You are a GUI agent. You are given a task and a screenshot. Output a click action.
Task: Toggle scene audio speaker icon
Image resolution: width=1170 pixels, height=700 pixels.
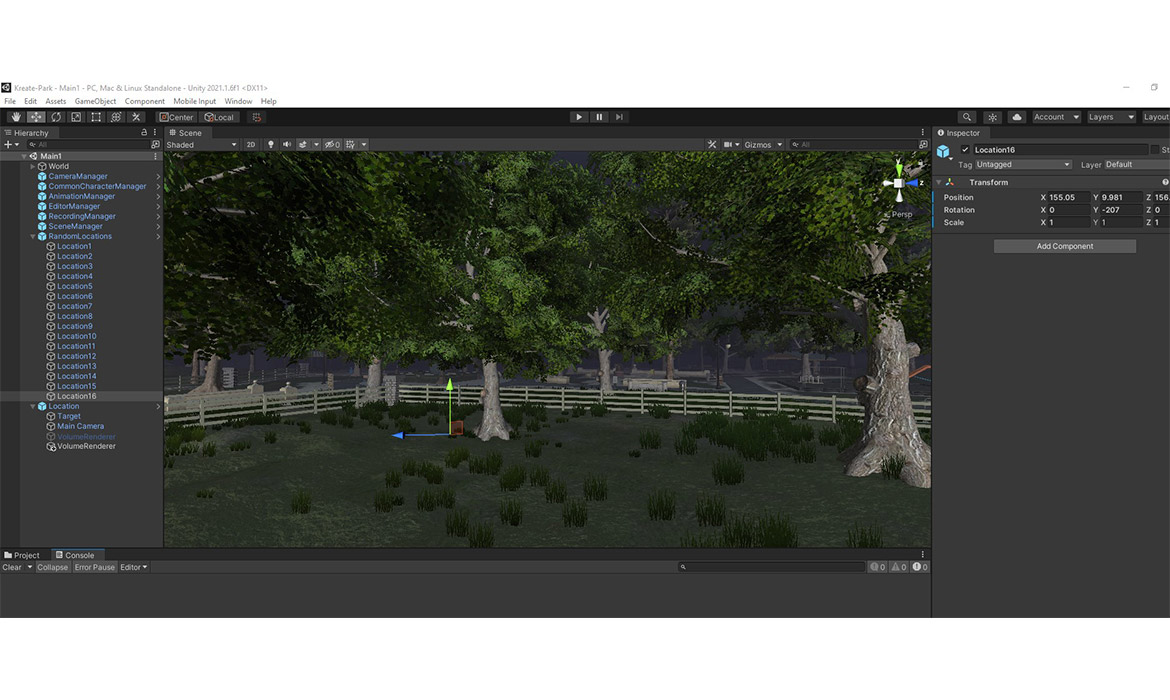[287, 145]
